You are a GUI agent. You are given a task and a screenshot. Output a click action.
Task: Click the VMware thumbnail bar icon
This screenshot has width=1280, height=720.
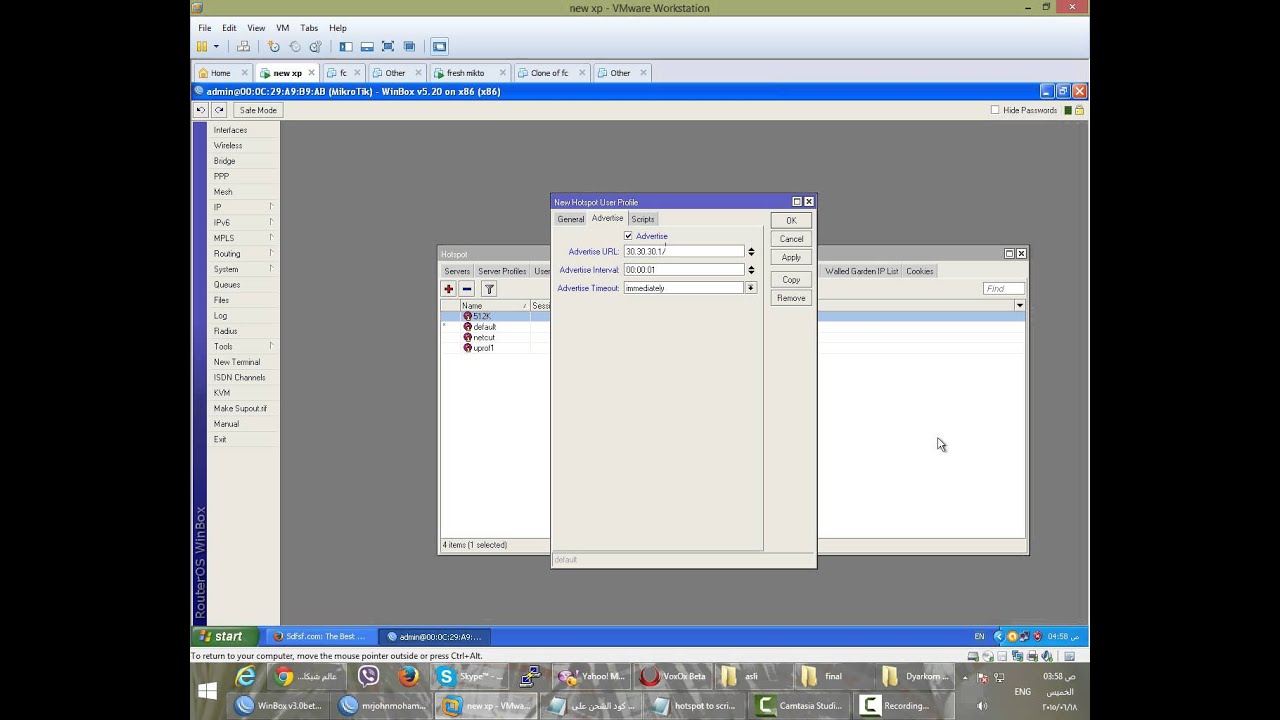tap(367, 46)
